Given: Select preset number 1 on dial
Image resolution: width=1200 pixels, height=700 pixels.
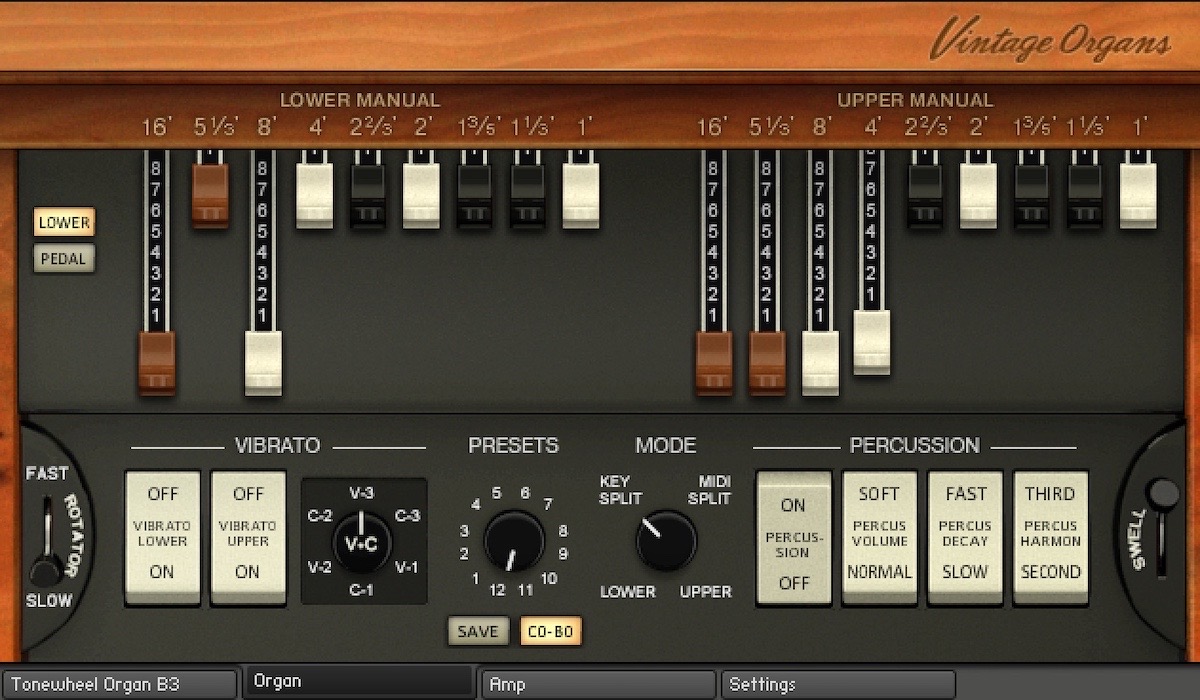Looking at the screenshot, I should pyautogui.click(x=475, y=578).
